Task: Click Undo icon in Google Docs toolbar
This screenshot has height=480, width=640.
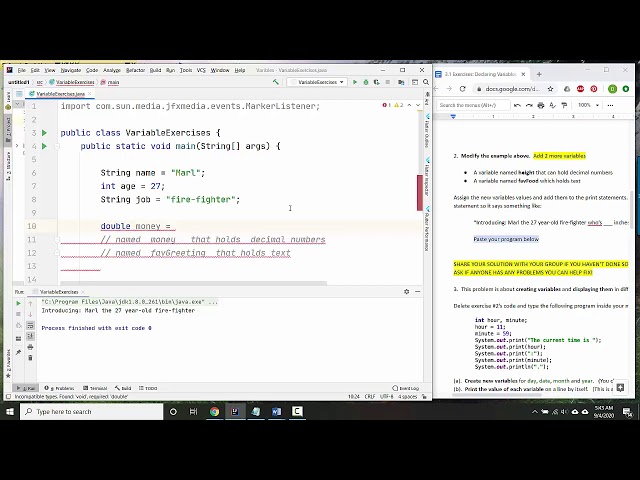Action: click(x=517, y=105)
